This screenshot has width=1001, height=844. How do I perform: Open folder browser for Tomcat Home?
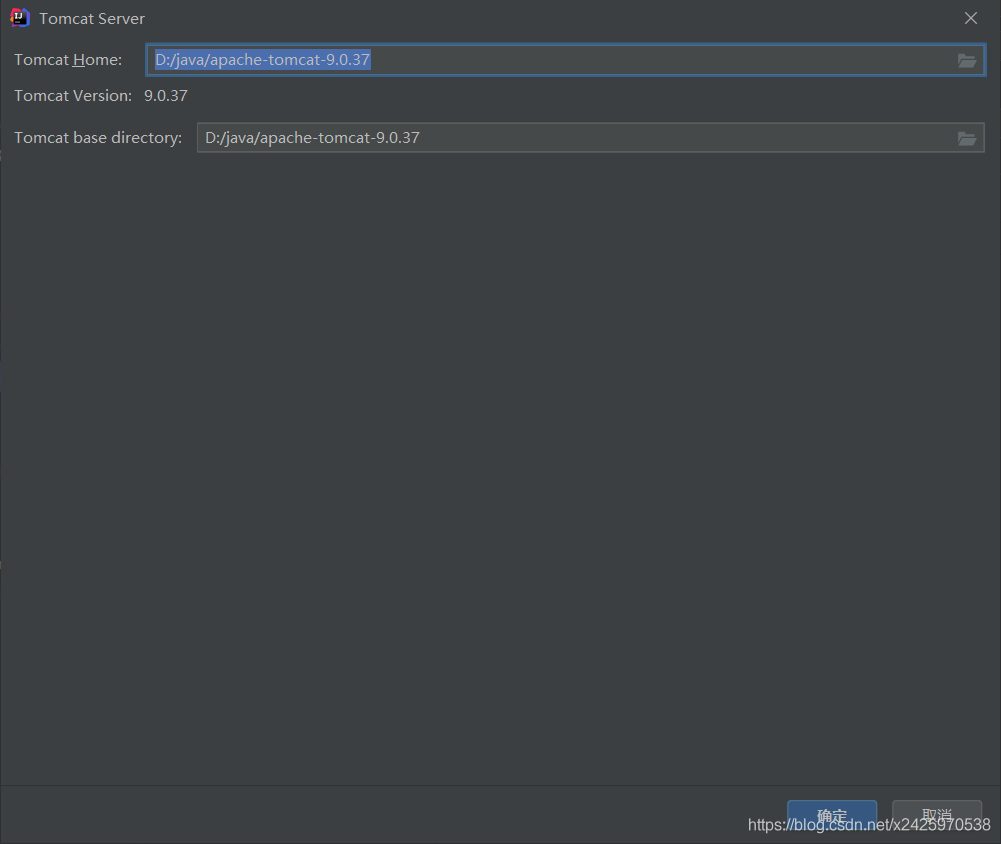coord(967,61)
